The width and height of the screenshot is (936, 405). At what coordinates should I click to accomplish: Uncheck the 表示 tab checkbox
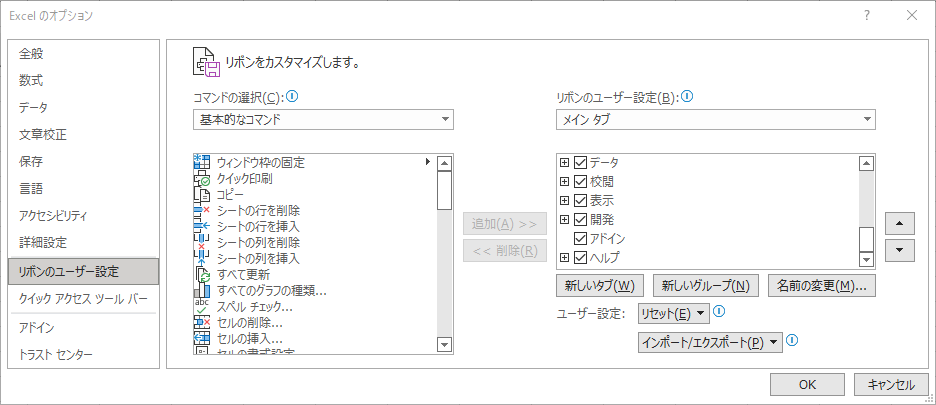pyautogui.click(x=580, y=201)
